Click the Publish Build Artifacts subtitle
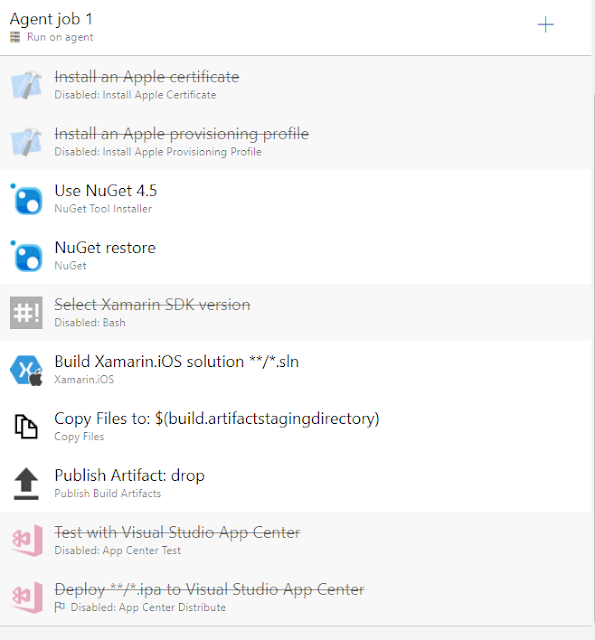 [x=108, y=493]
